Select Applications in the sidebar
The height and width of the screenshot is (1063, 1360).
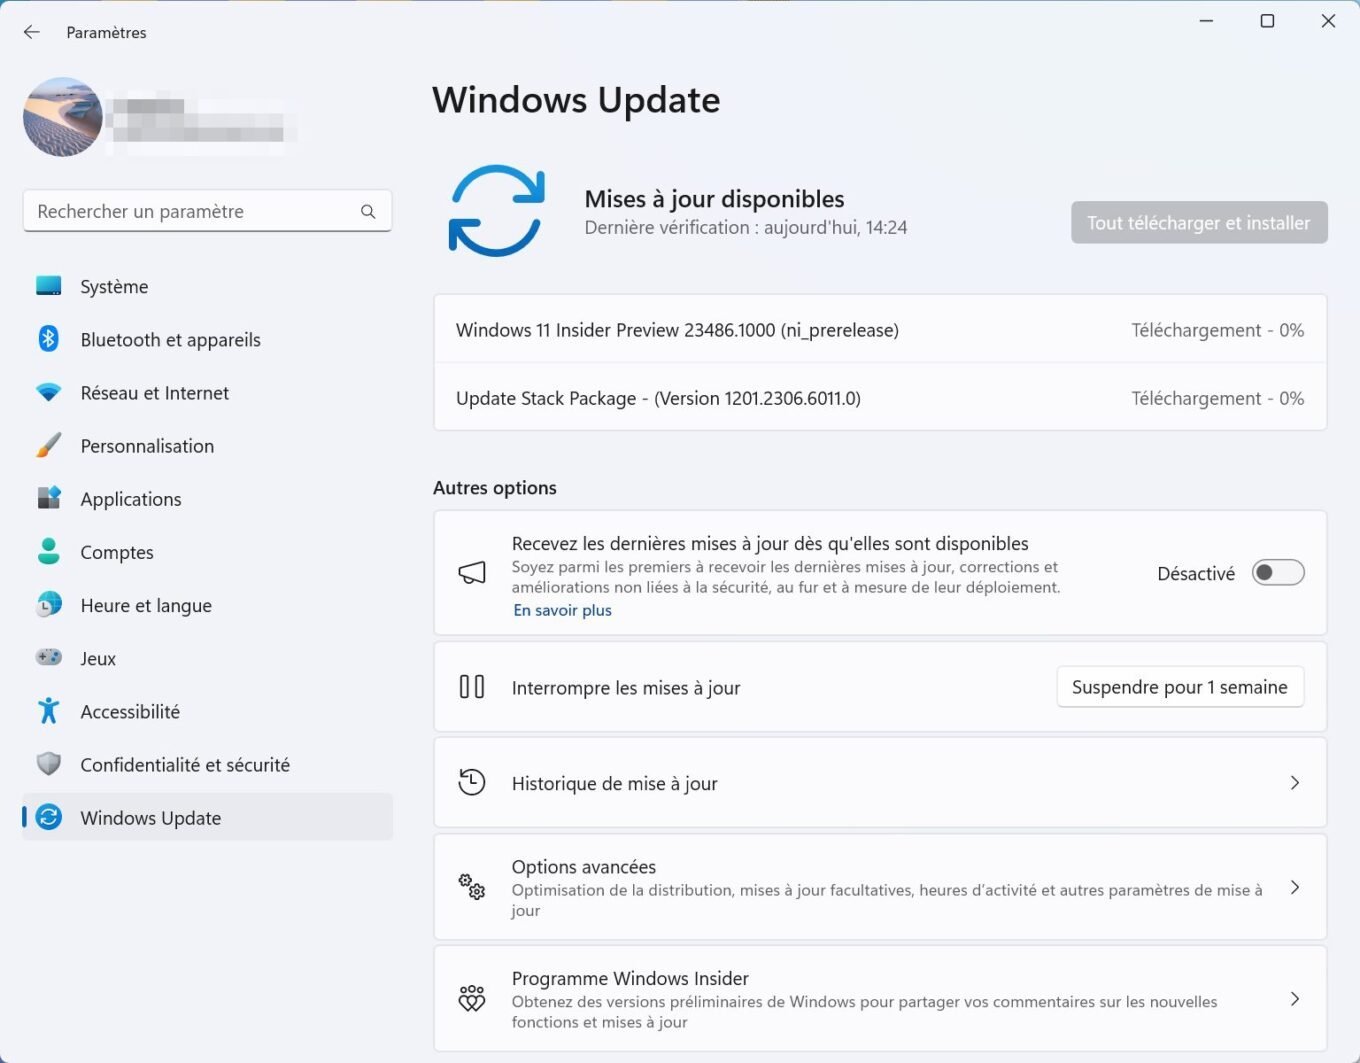(207, 498)
